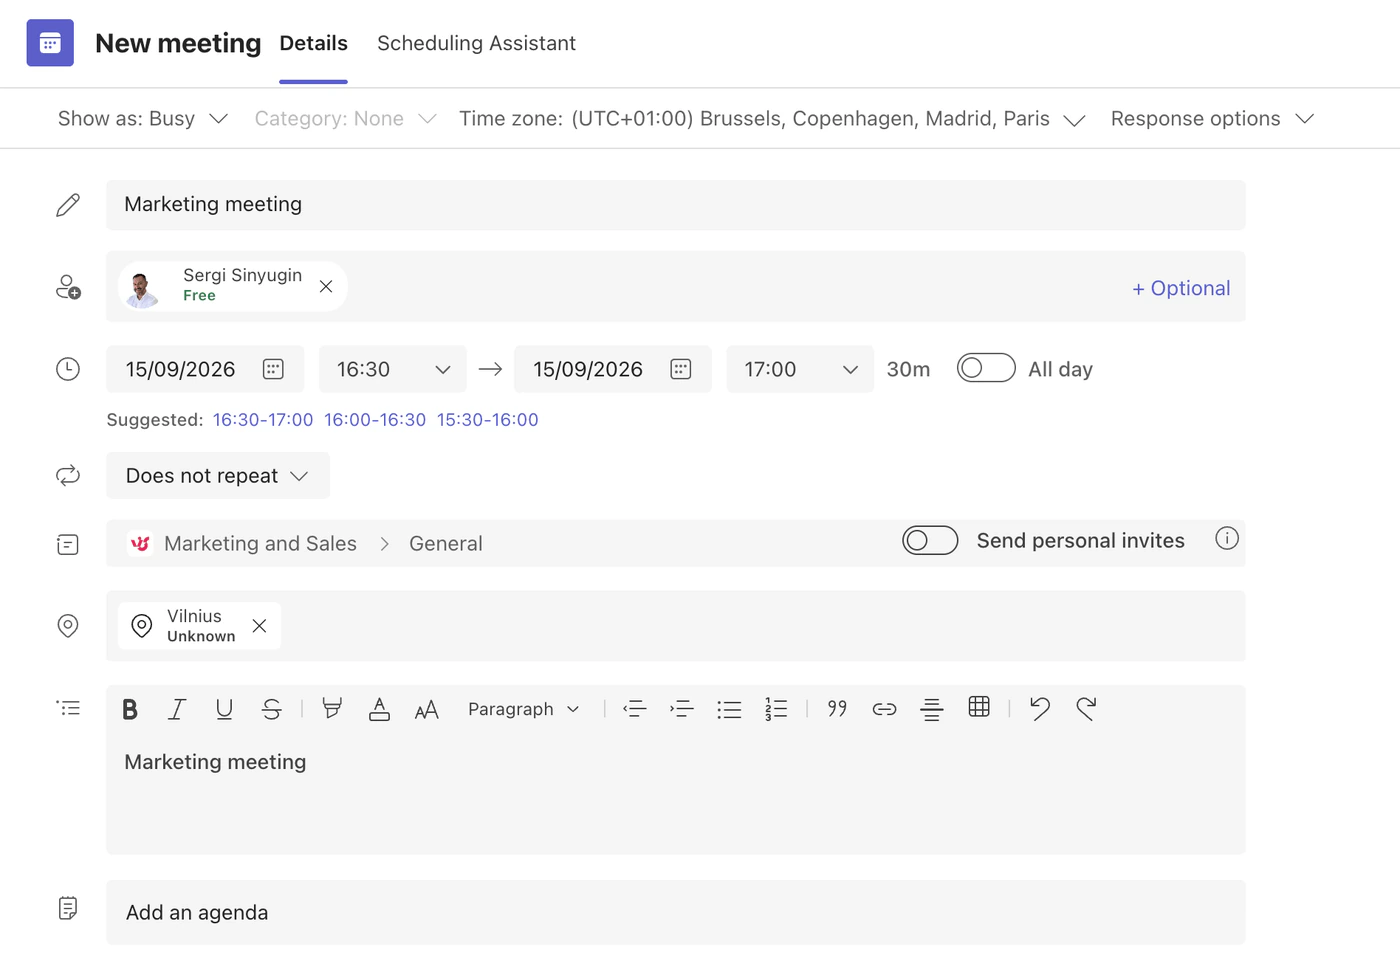Switch to Details tab
Viewport: 1400px width, 955px height.
(314, 43)
